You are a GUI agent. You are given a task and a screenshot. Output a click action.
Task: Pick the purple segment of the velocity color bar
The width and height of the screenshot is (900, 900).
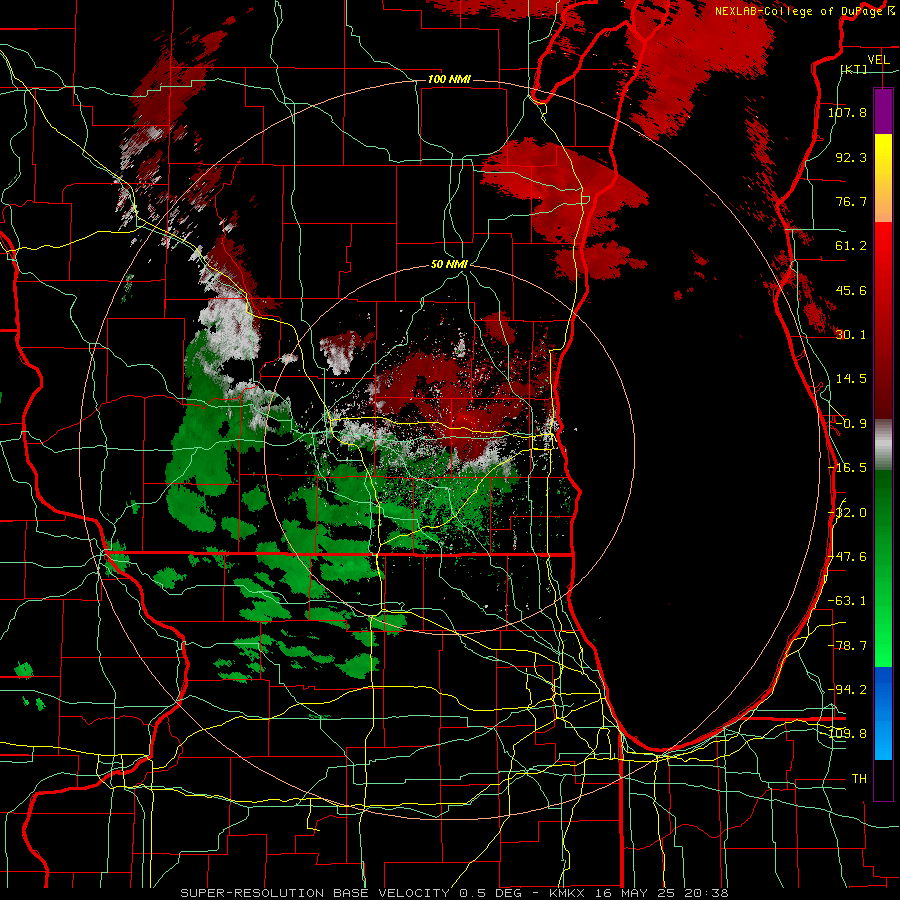click(x=883, y=111)
